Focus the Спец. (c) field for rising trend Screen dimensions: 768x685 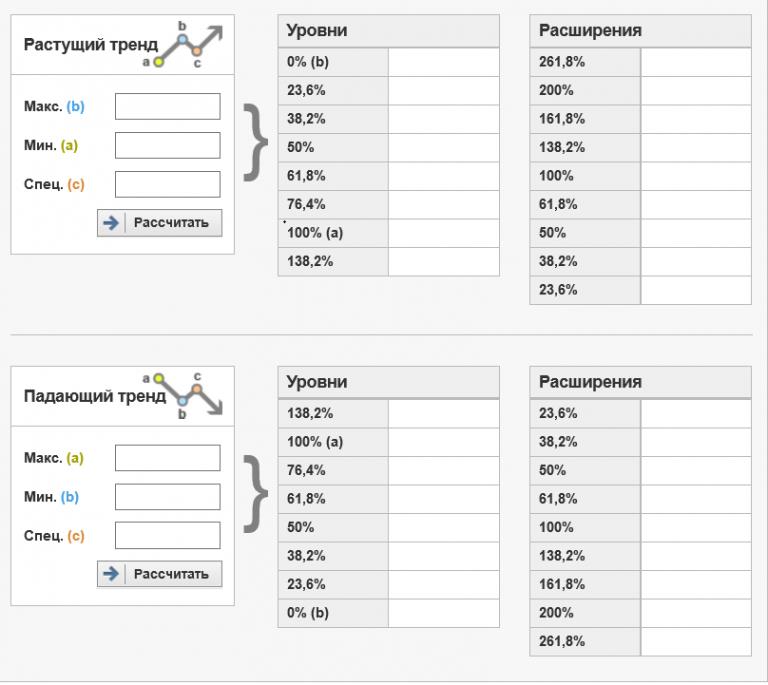click(x=167, y=184)
